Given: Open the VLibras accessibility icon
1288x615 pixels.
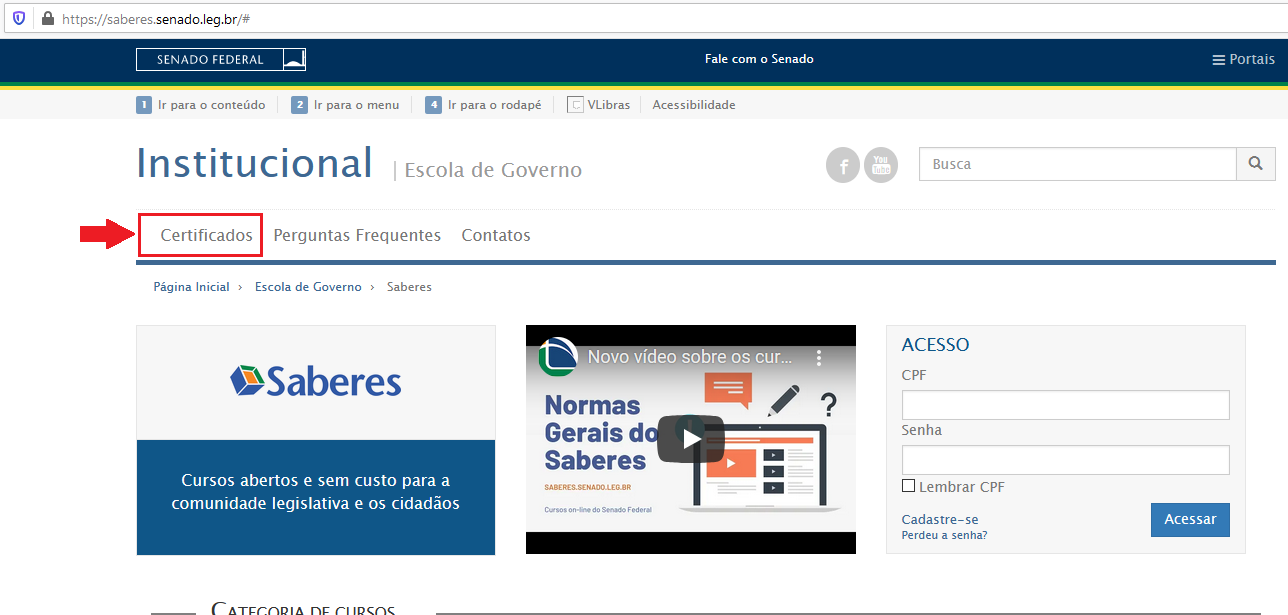Looking at the screenshot, I should pos(575,105).
